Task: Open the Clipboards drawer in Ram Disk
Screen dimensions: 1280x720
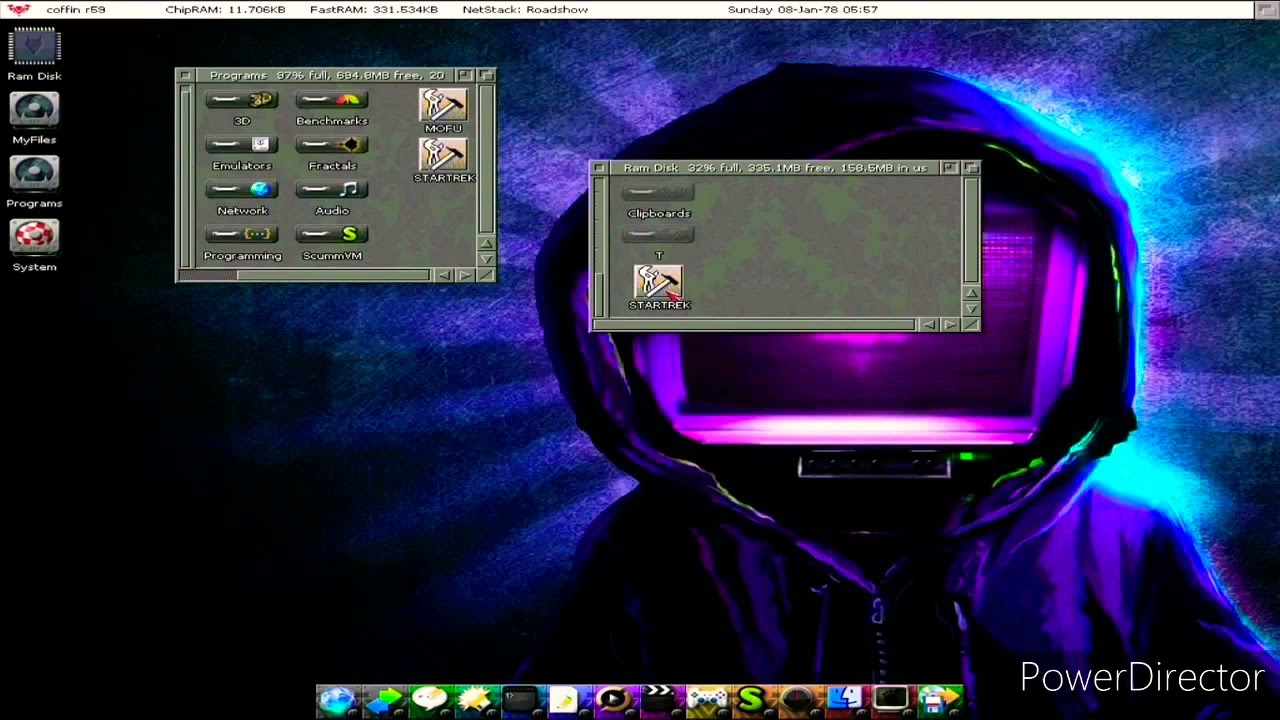Action: (x=658, y=202)
